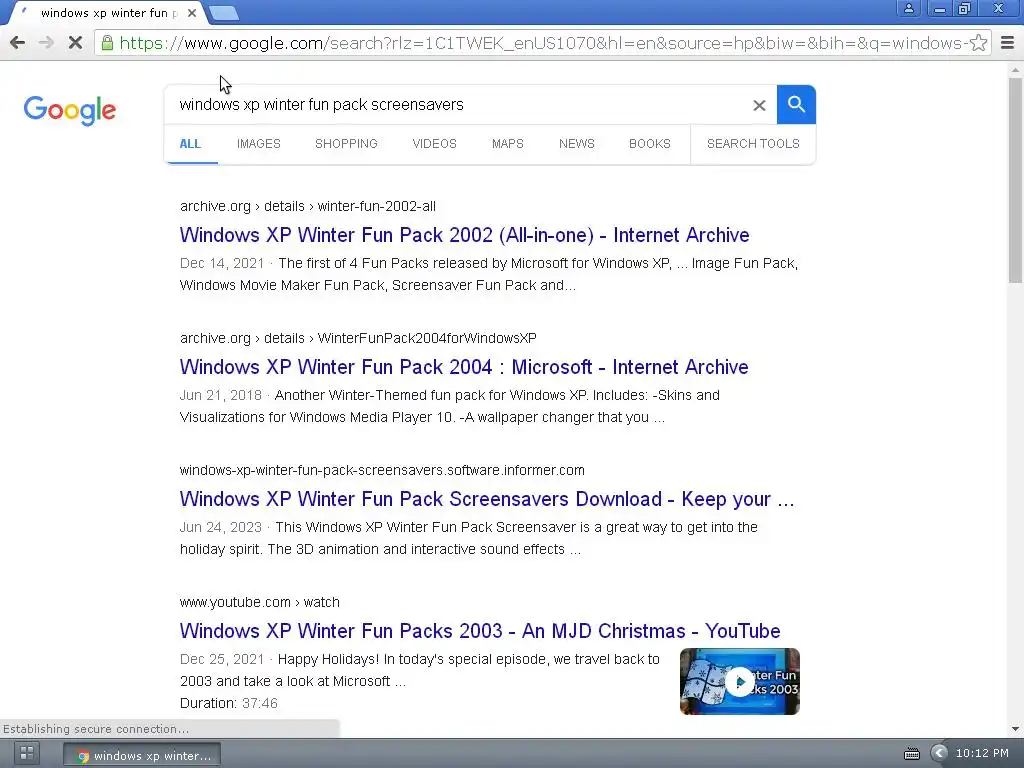Image resolution: width=1024 pixels, height=768 pixels.
Task: Click the Google logo
Action: 70,110
